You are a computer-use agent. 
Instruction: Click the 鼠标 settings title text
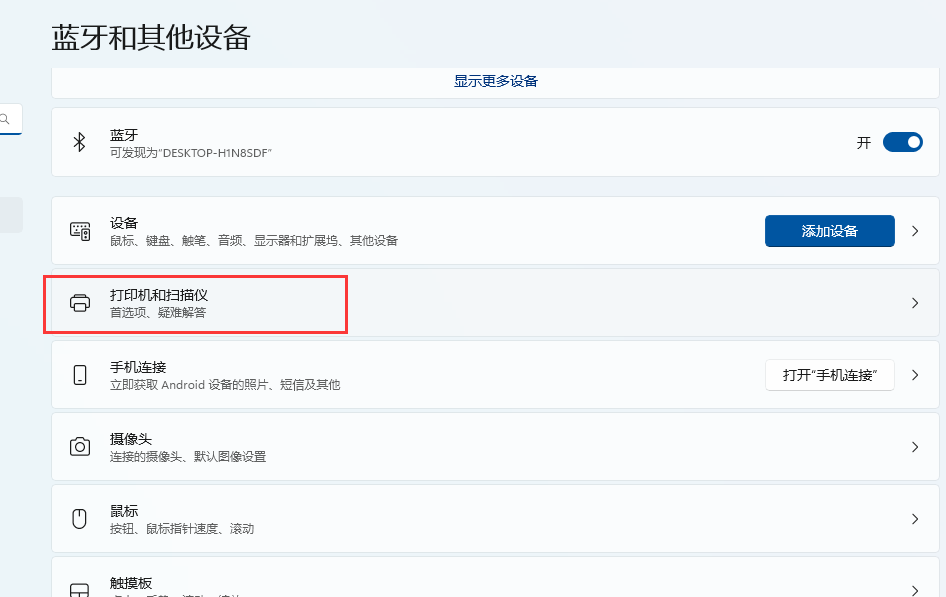(x=124, y=511)
